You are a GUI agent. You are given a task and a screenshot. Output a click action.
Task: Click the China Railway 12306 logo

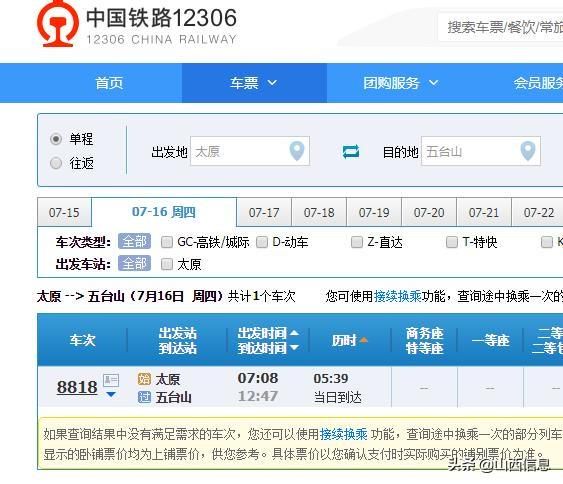[137, 24]
